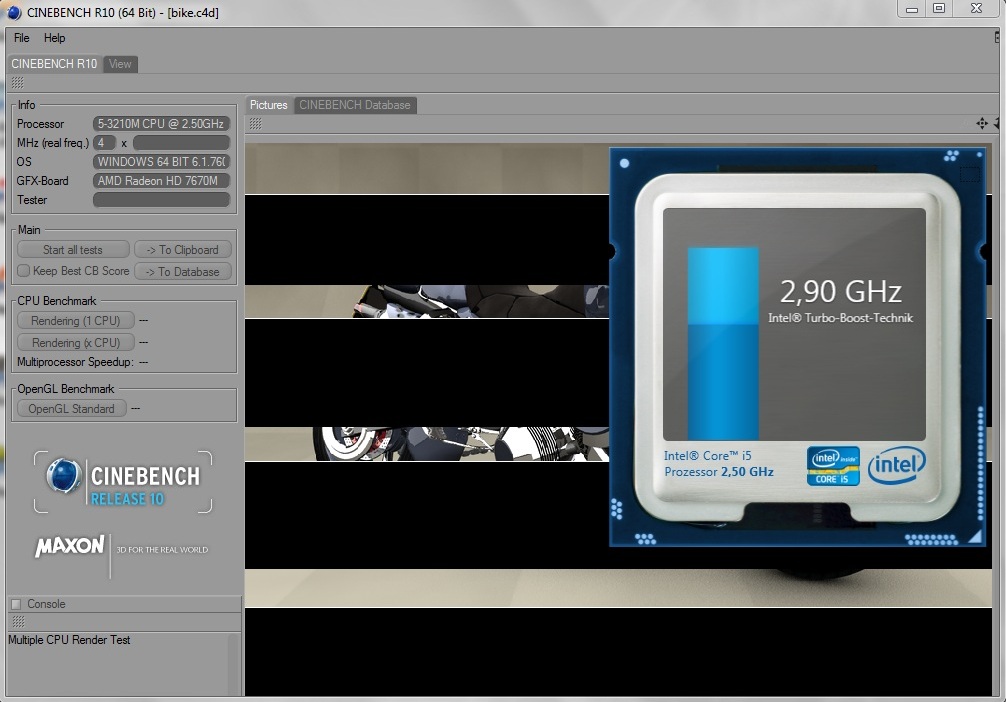Copy results with To Clipboard button
Viewport: 1006px width, 702px height.
click(x=183, y=250)
